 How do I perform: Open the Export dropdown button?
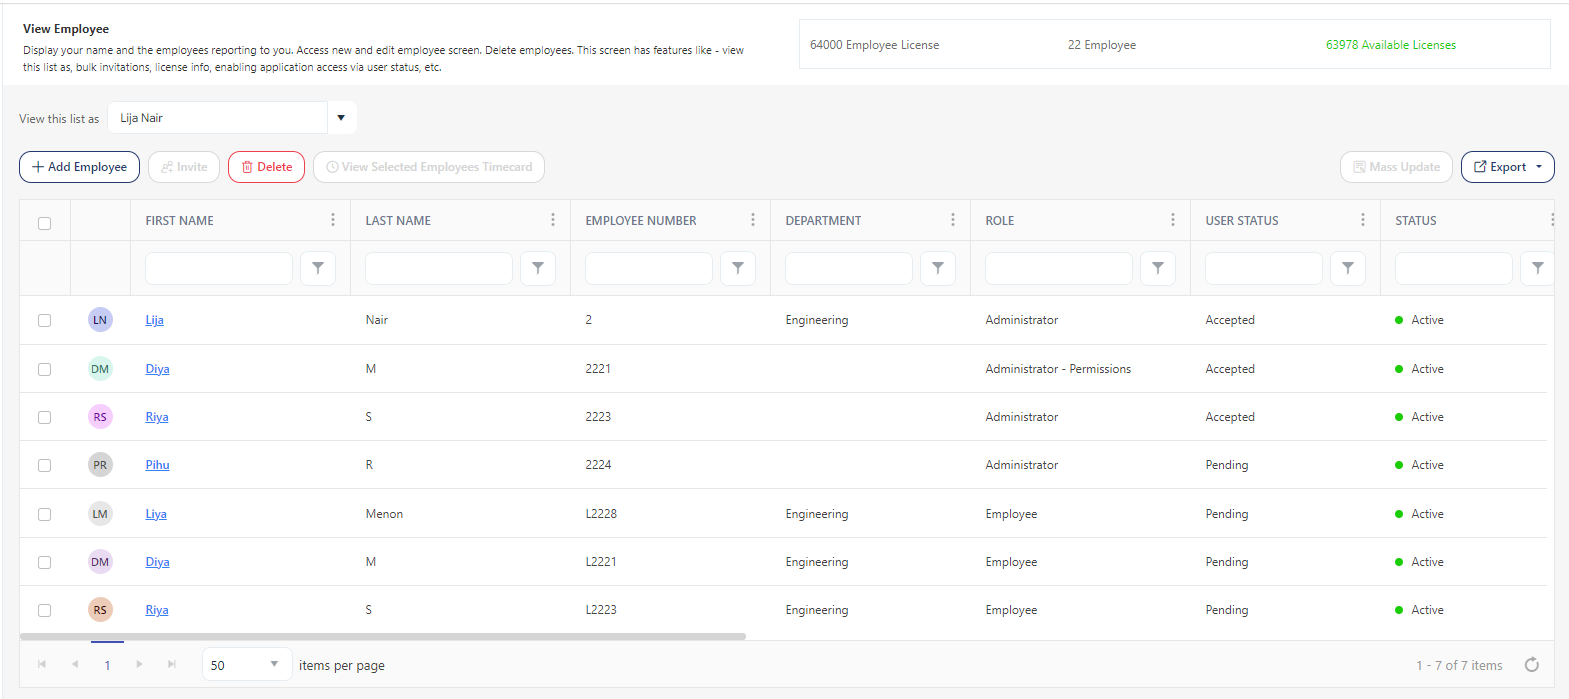click(1507, 167)
